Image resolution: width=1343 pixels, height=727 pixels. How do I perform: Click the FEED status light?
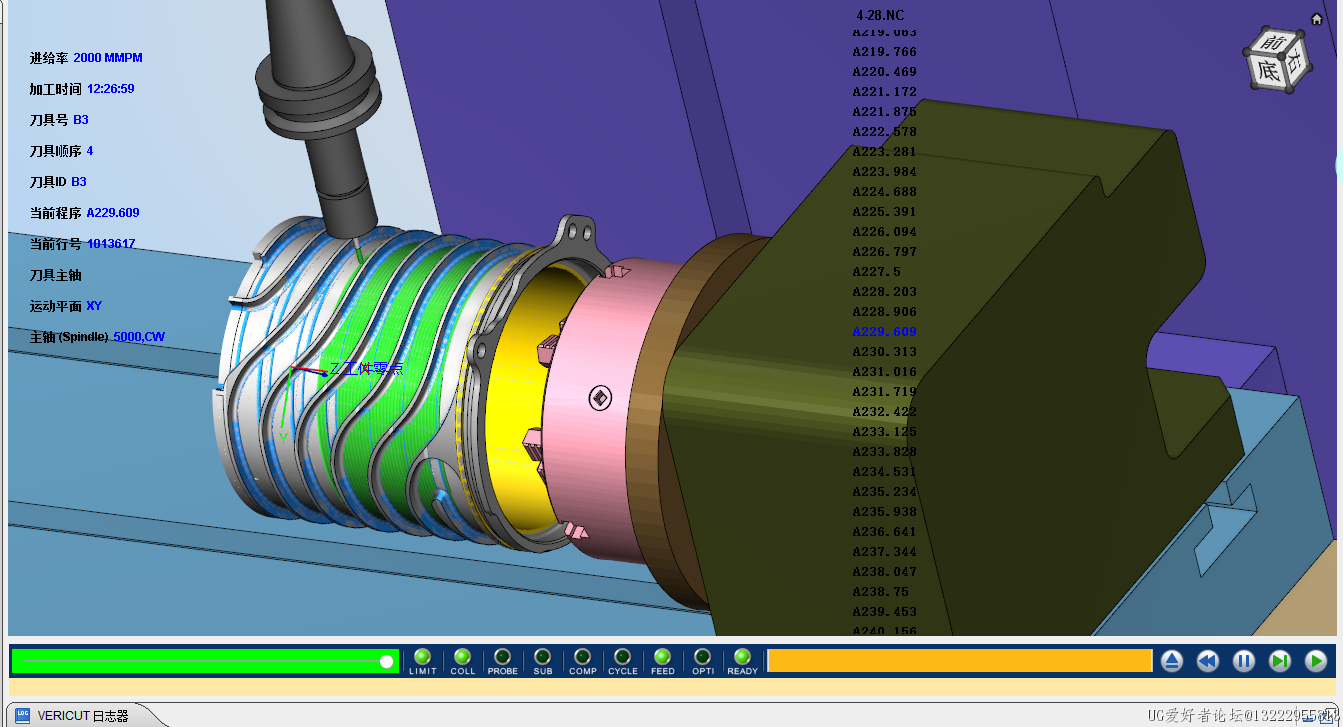coord(662,657)
